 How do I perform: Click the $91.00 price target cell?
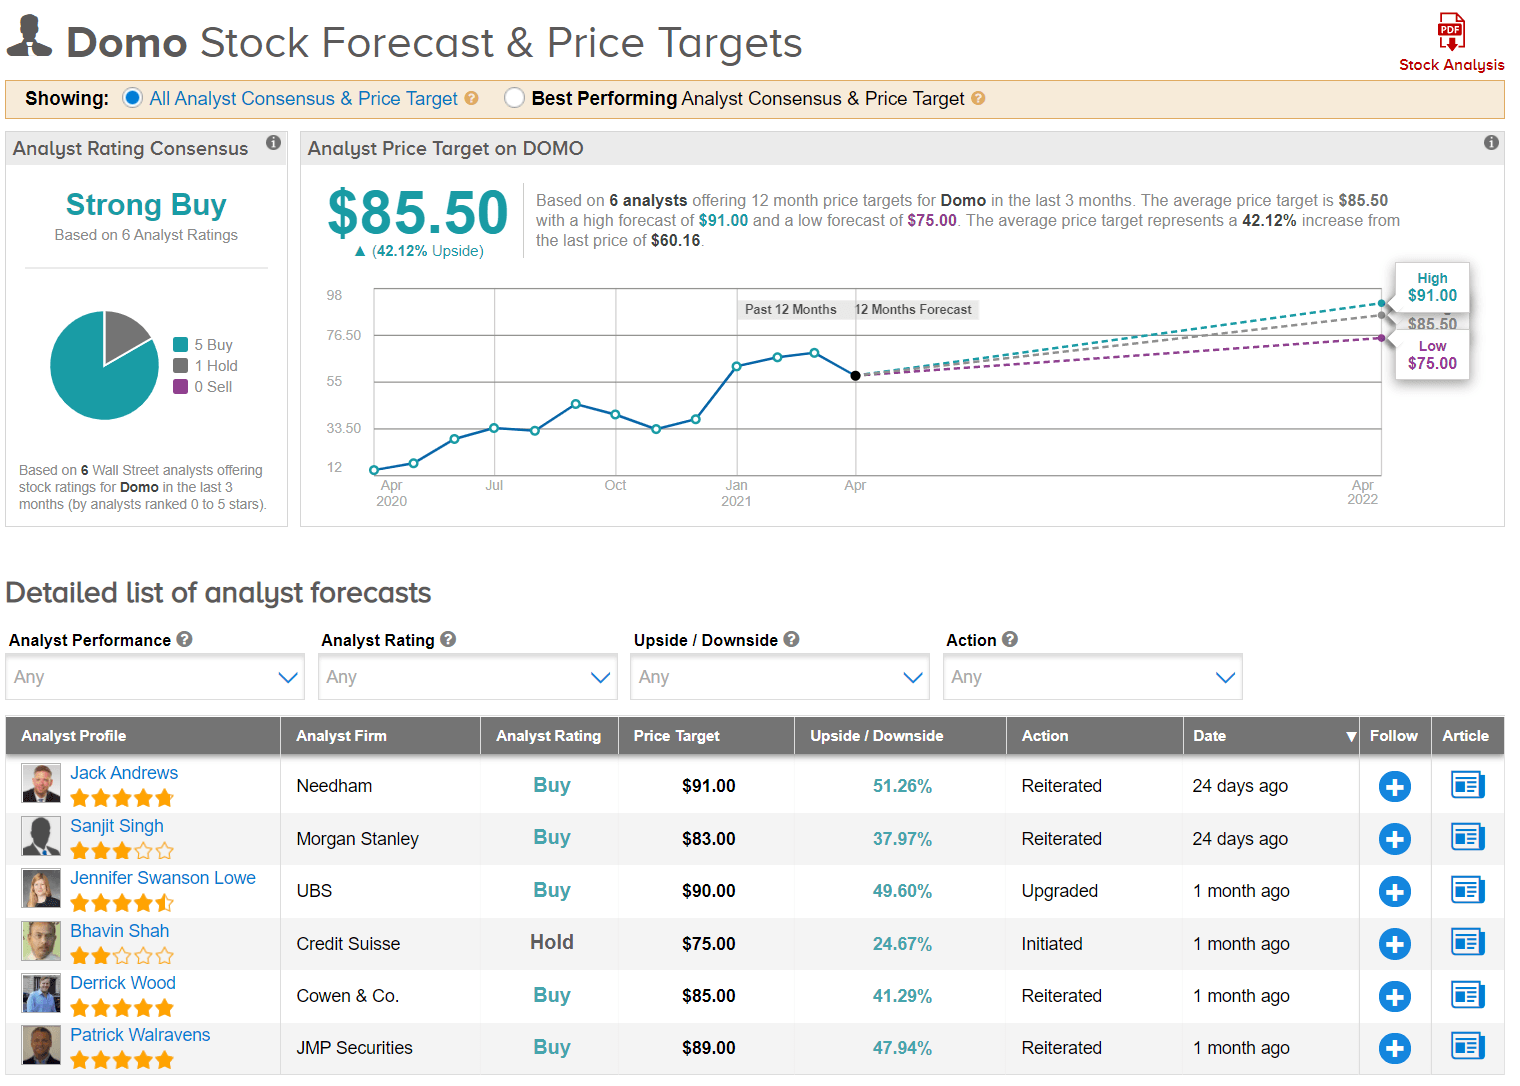coord(708,786)
